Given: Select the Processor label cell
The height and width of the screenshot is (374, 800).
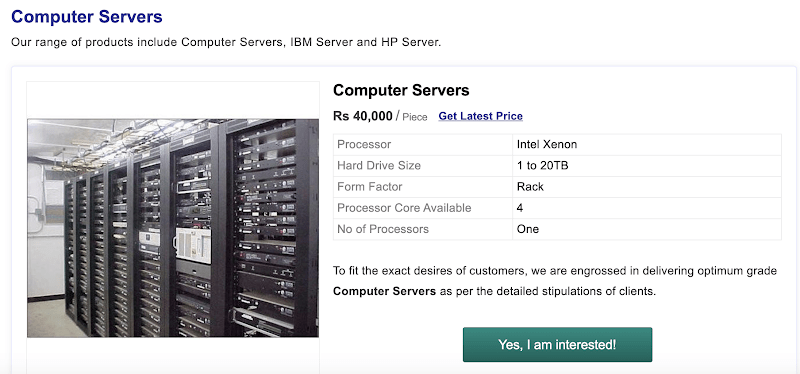Looking at the screenshot, I should 423,144.
